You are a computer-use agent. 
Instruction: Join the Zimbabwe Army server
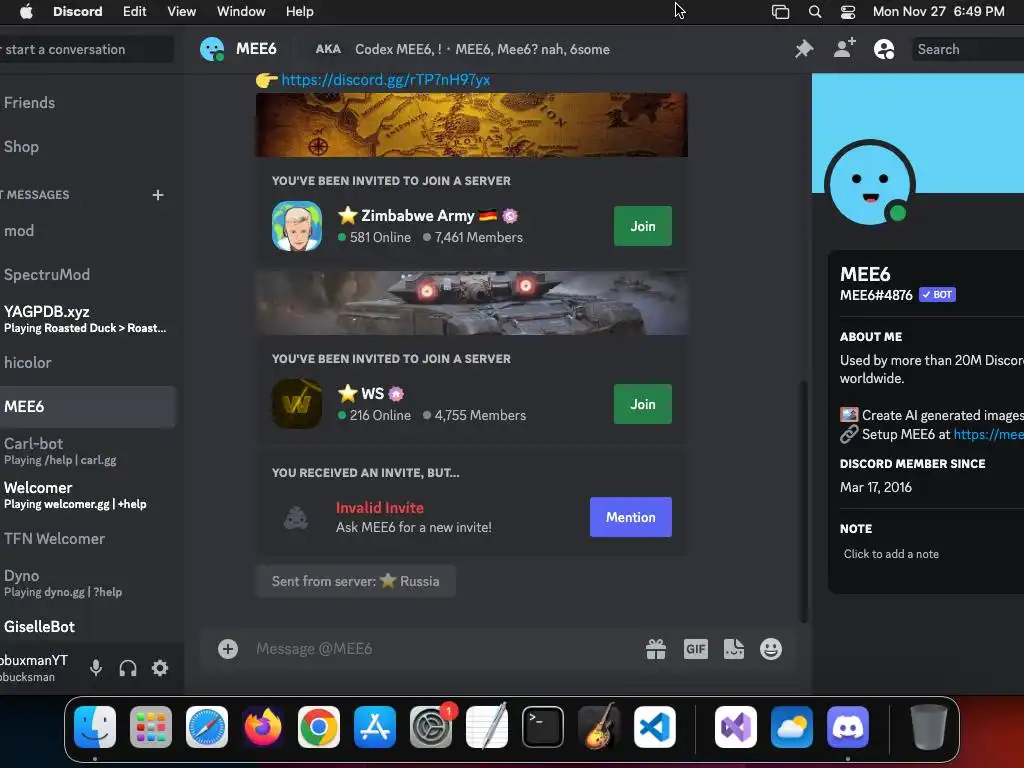[x=643, y=226]
